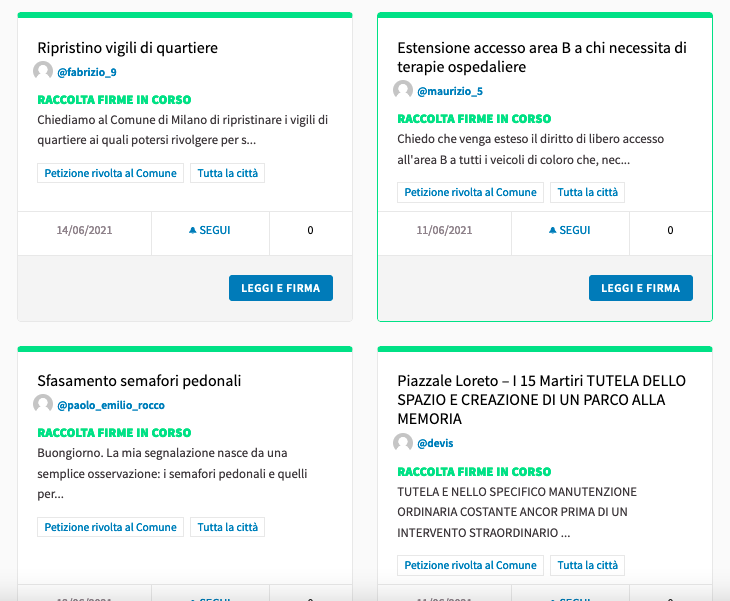Open petition title Ripristino vigili di quartiere
The height and width of the screenshot is (601, 730).
128,48
